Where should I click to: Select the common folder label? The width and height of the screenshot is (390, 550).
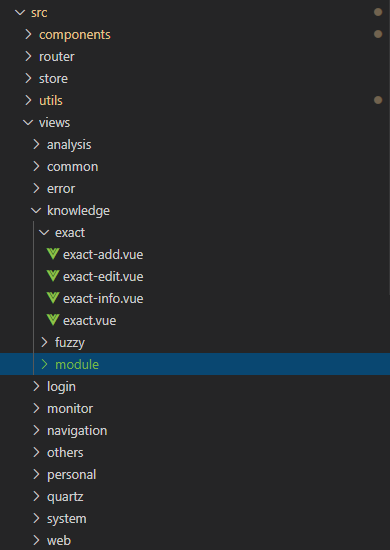click(73, 166)
